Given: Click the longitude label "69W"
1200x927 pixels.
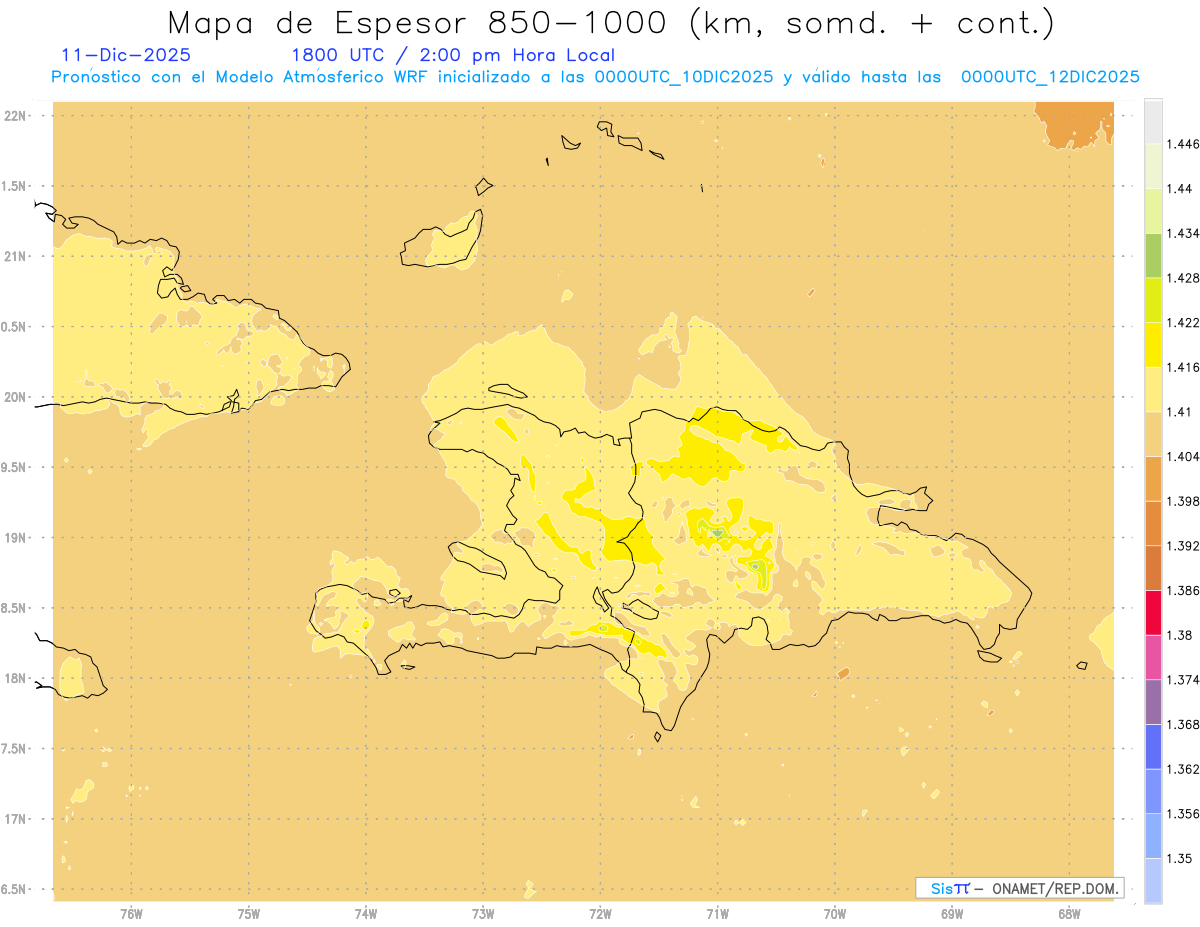Looking at the screenshot, I should 952,913.
